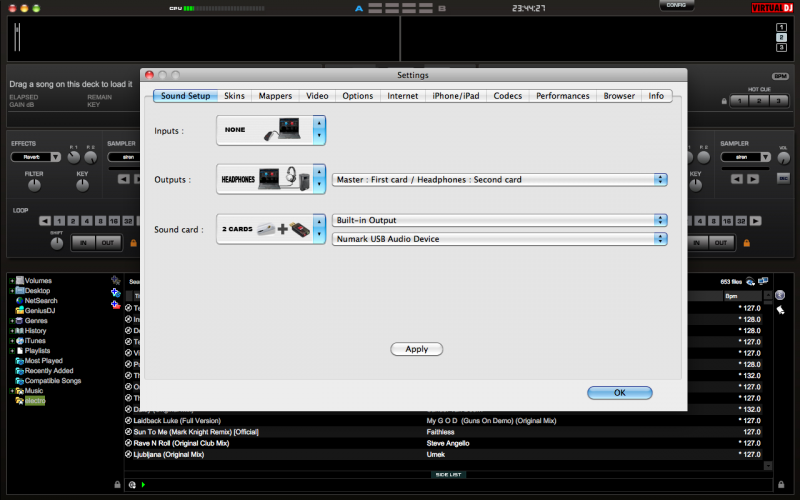Click the add virtual folder icon
Screen dimensions: 800x500
tap(116, 292)
